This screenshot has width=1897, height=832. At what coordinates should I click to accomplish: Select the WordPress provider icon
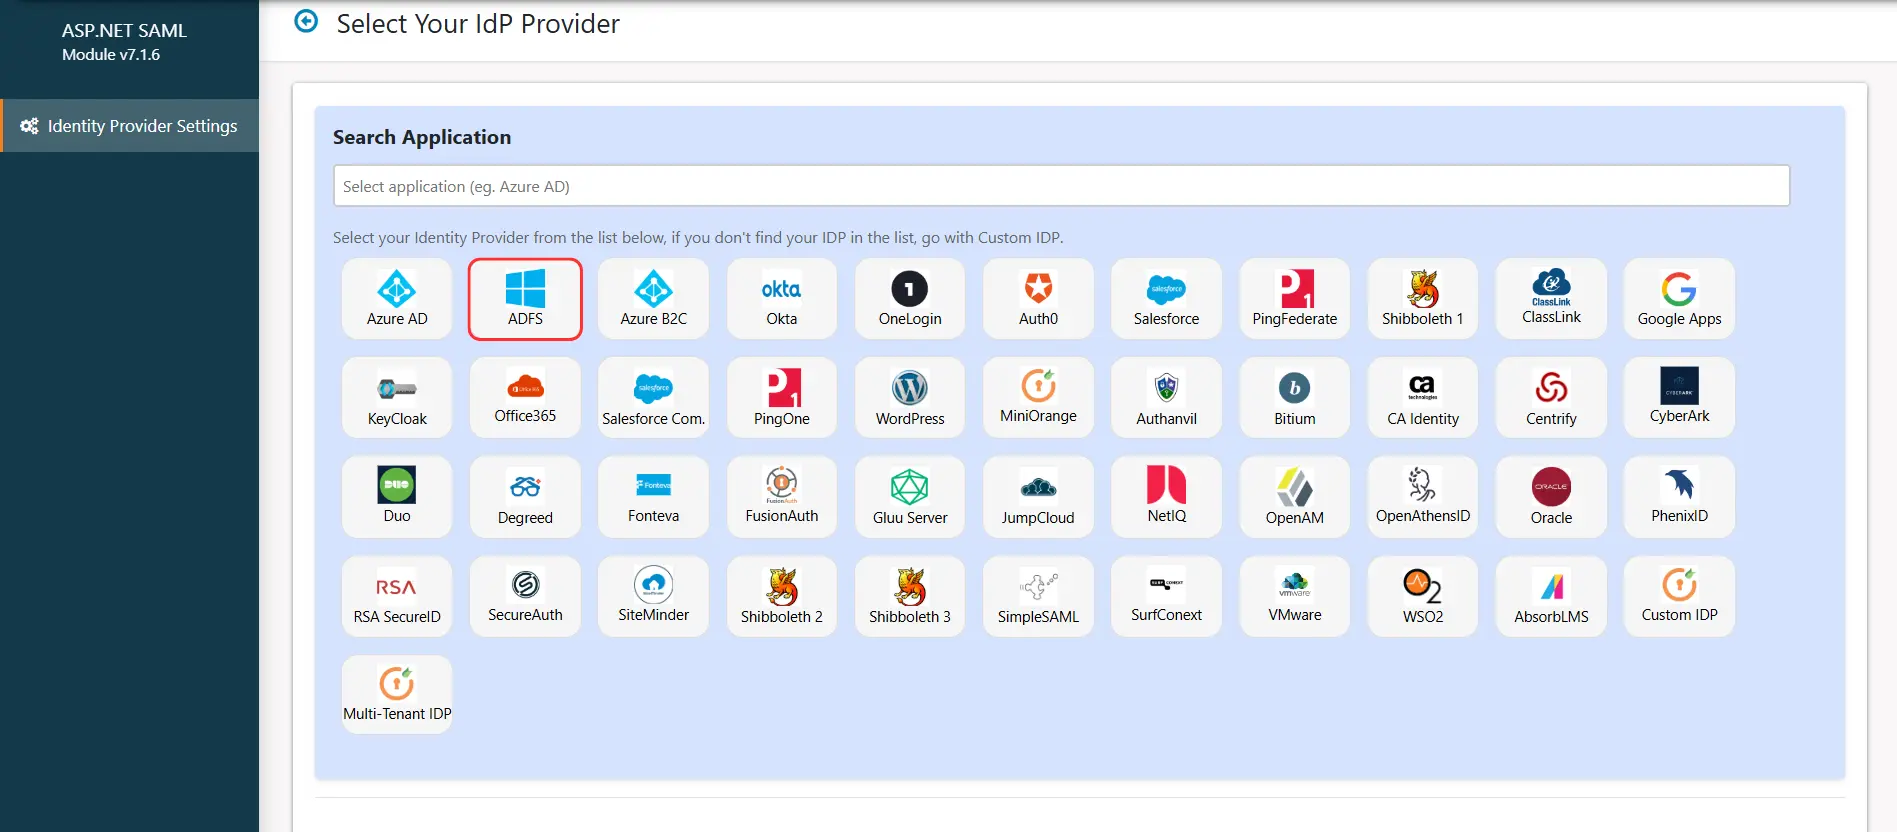(x=909, y=398)
